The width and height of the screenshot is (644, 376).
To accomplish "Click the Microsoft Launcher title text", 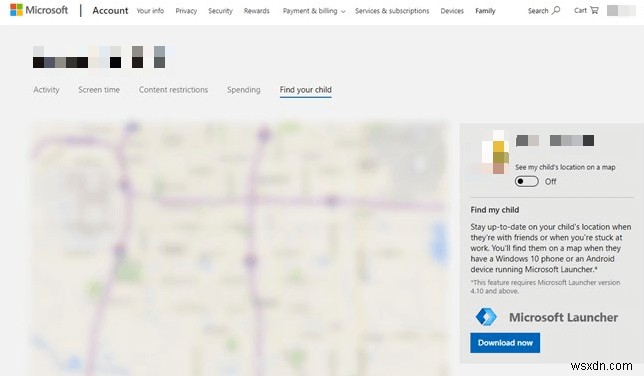I will pos(564,317).
